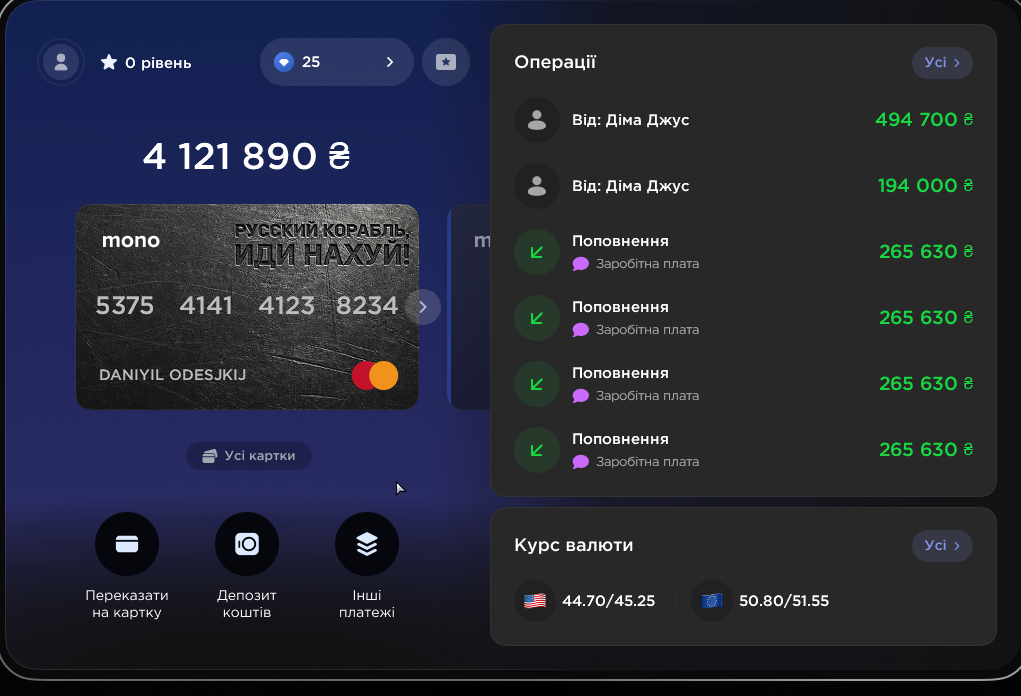Click the cards stack icon in Усі картки
Screen dimensions: 1021x696
(x=210, y=456)
